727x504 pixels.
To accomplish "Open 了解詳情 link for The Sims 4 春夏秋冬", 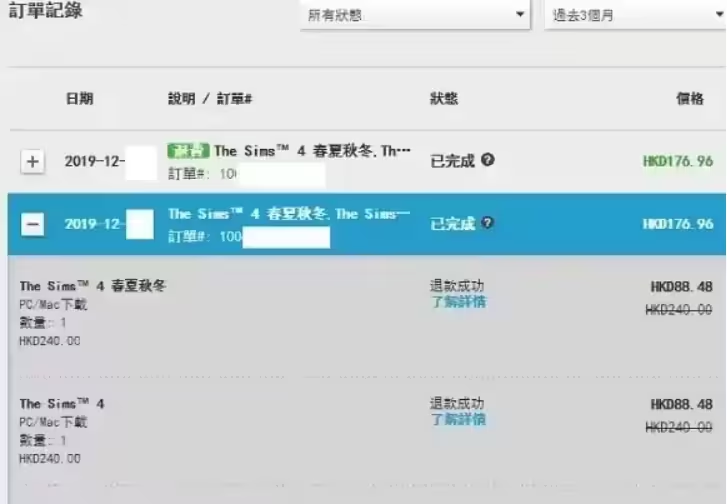I will click(x=458, y=302).
